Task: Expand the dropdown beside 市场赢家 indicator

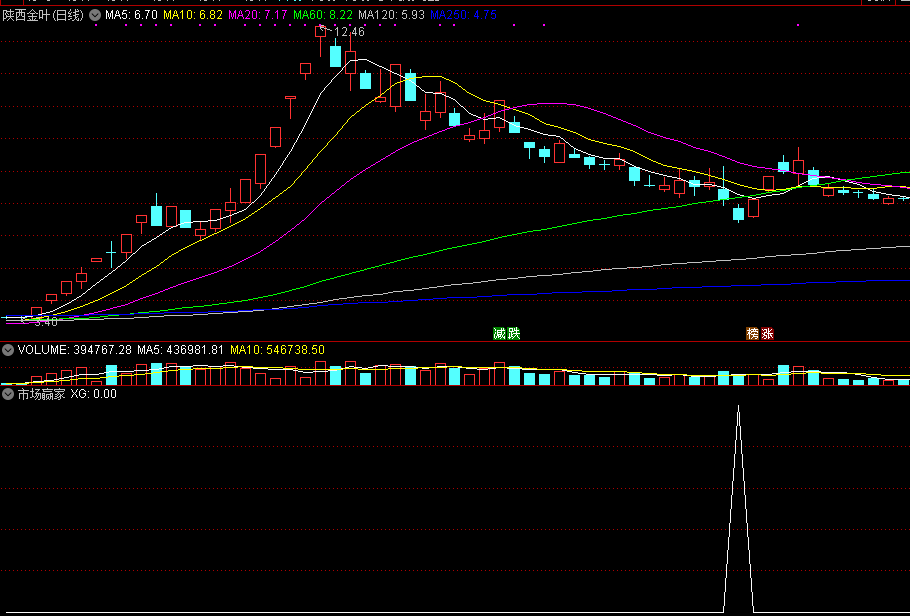Action: (x=8, y=394)
